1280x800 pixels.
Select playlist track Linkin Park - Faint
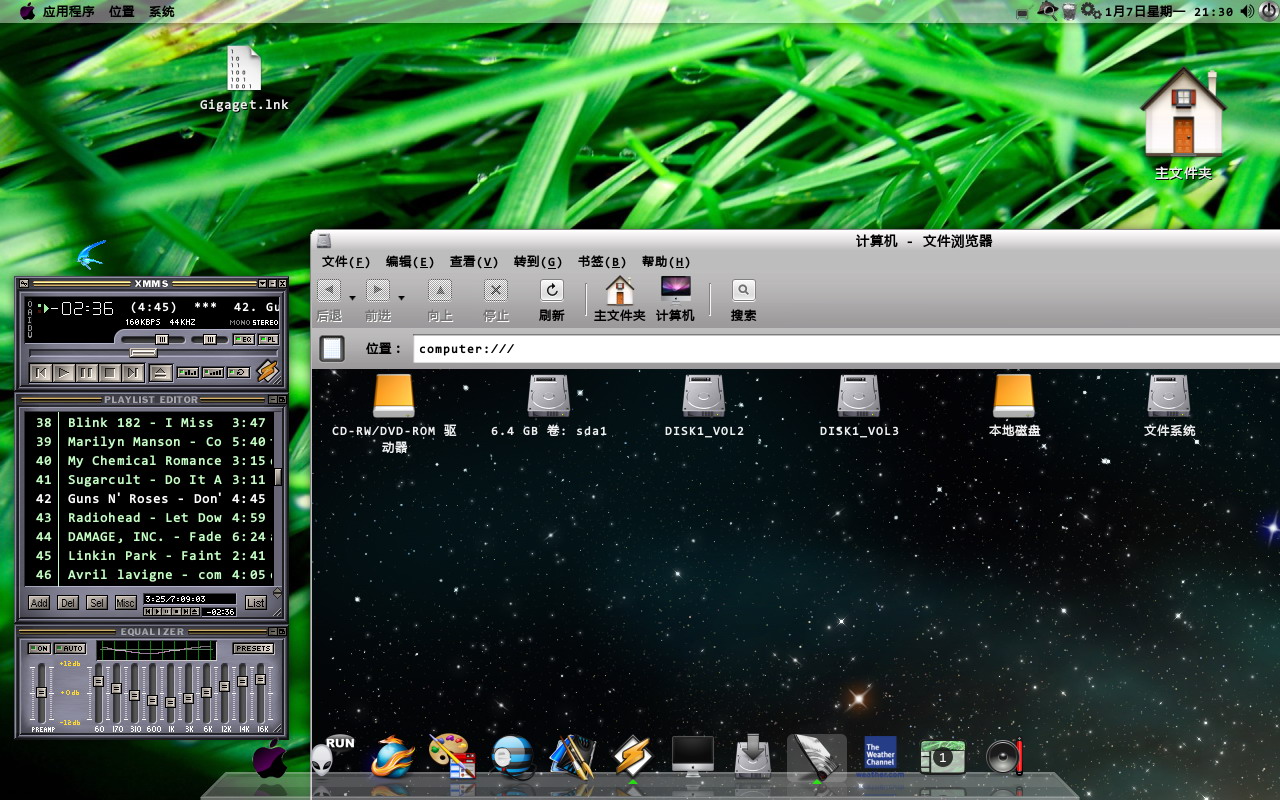tap(150, 556)
